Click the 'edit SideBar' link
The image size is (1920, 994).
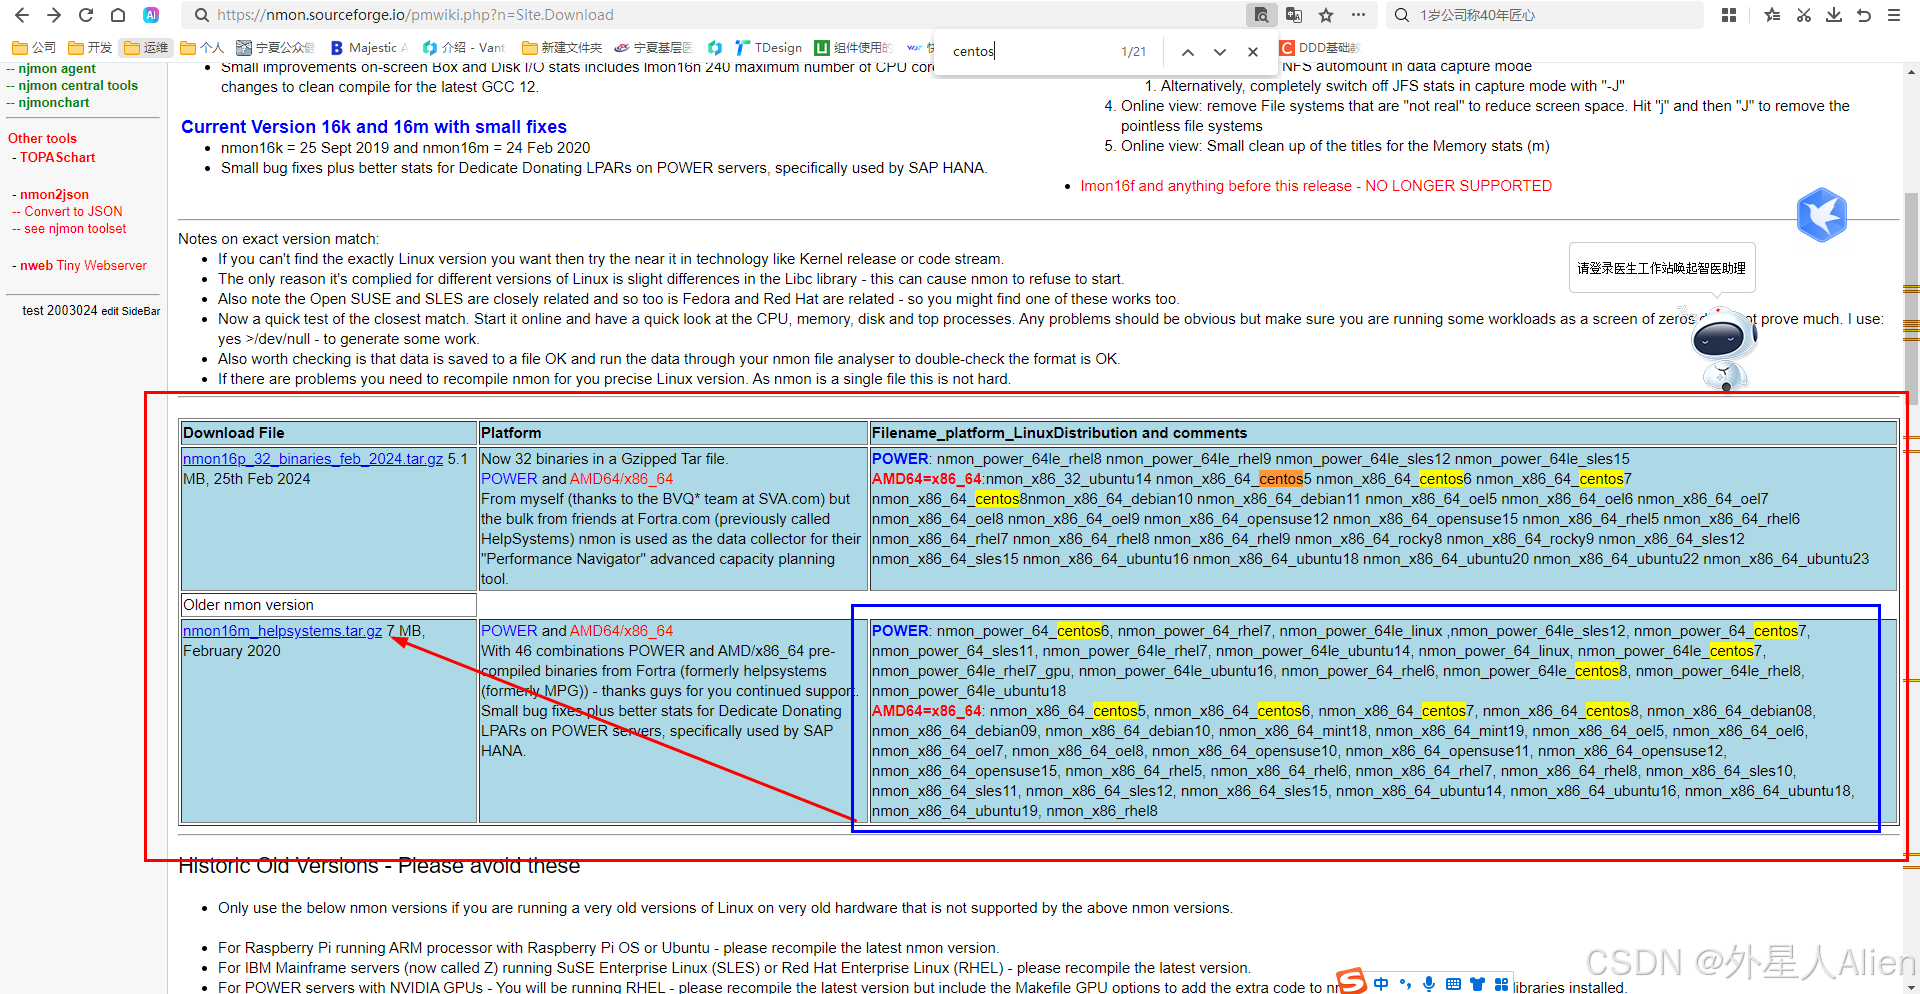131,311
